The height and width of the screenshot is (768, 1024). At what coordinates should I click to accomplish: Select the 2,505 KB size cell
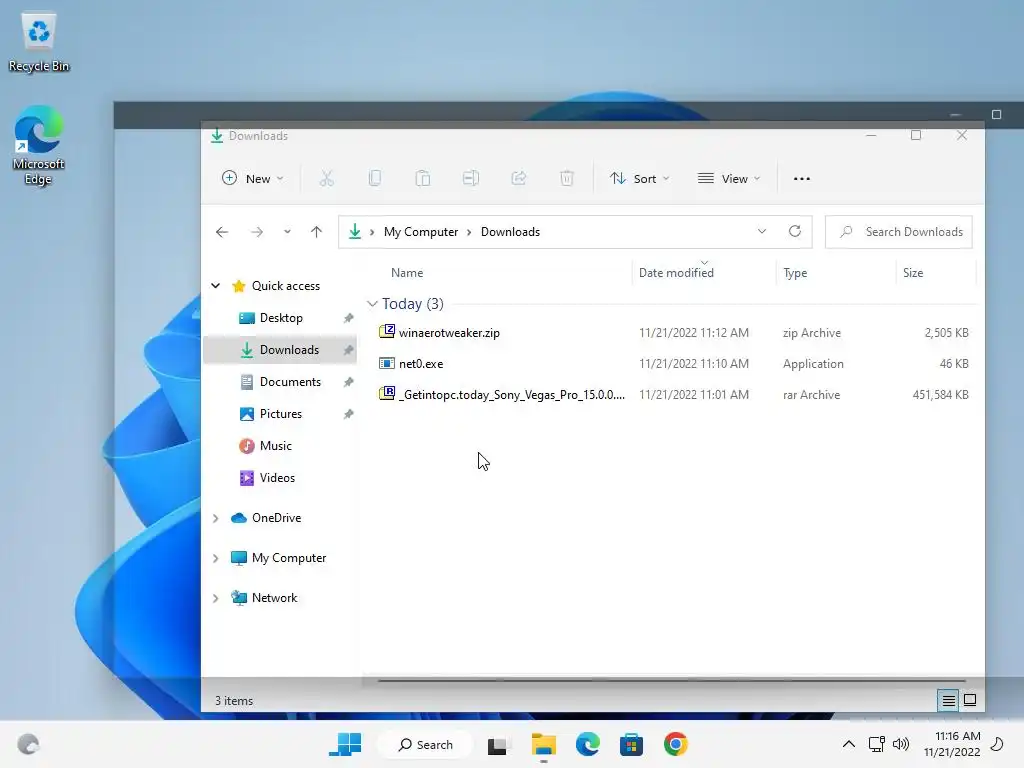[x=946, y=332]
